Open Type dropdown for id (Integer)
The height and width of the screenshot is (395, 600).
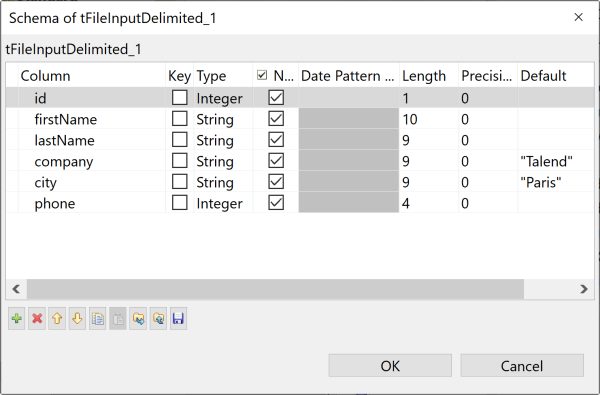tap(223, 98)
